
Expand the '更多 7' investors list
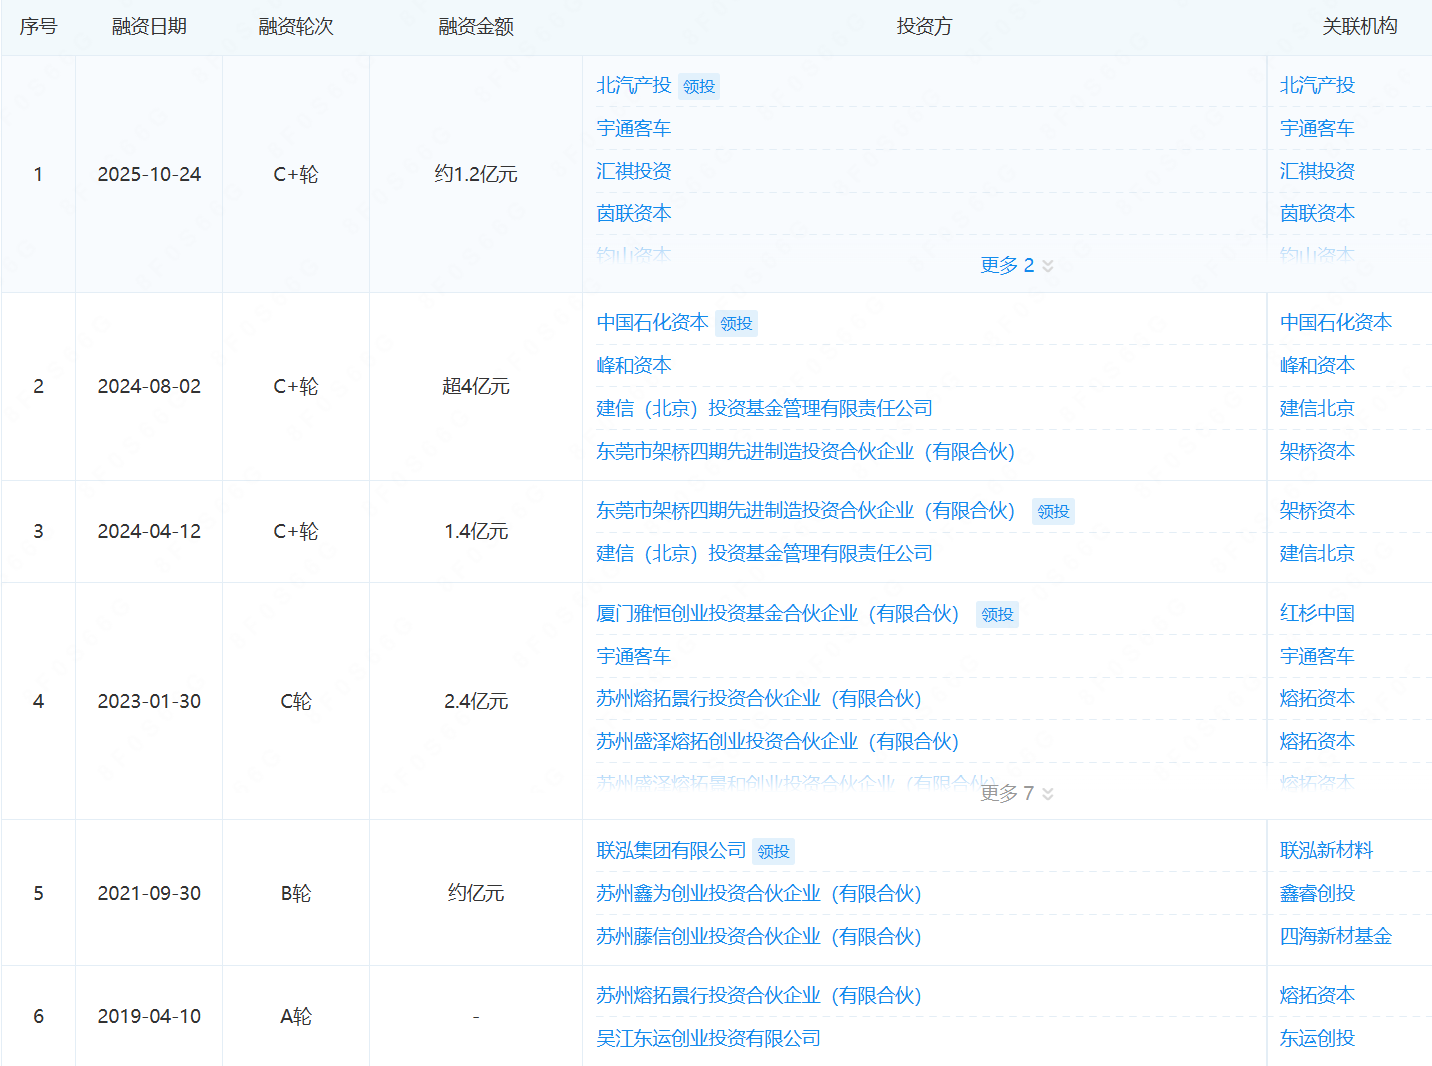[x=1016, y=793]
